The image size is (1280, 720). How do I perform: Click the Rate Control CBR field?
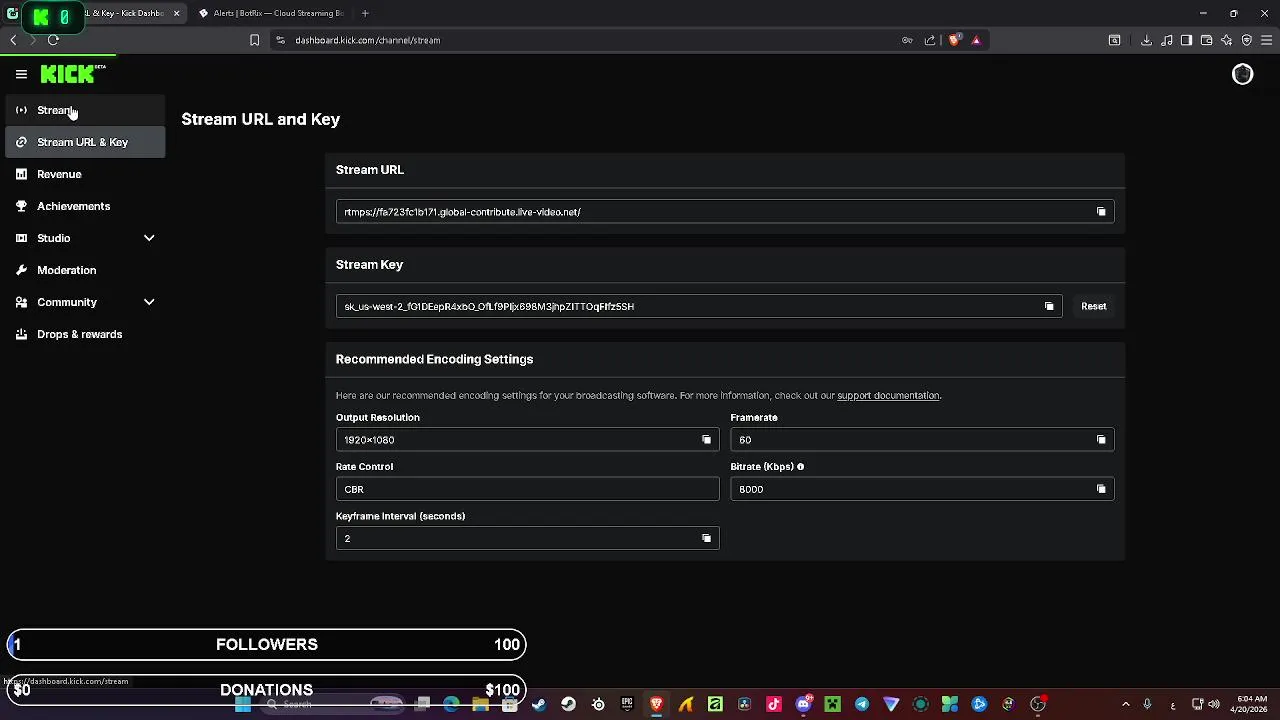[527, 489]
